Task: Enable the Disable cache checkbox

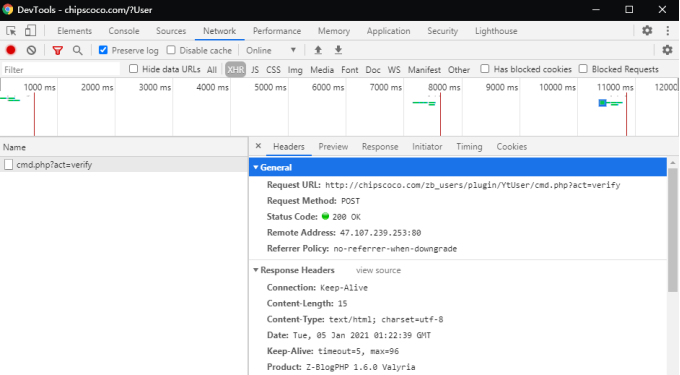Action: coord(171,50)
